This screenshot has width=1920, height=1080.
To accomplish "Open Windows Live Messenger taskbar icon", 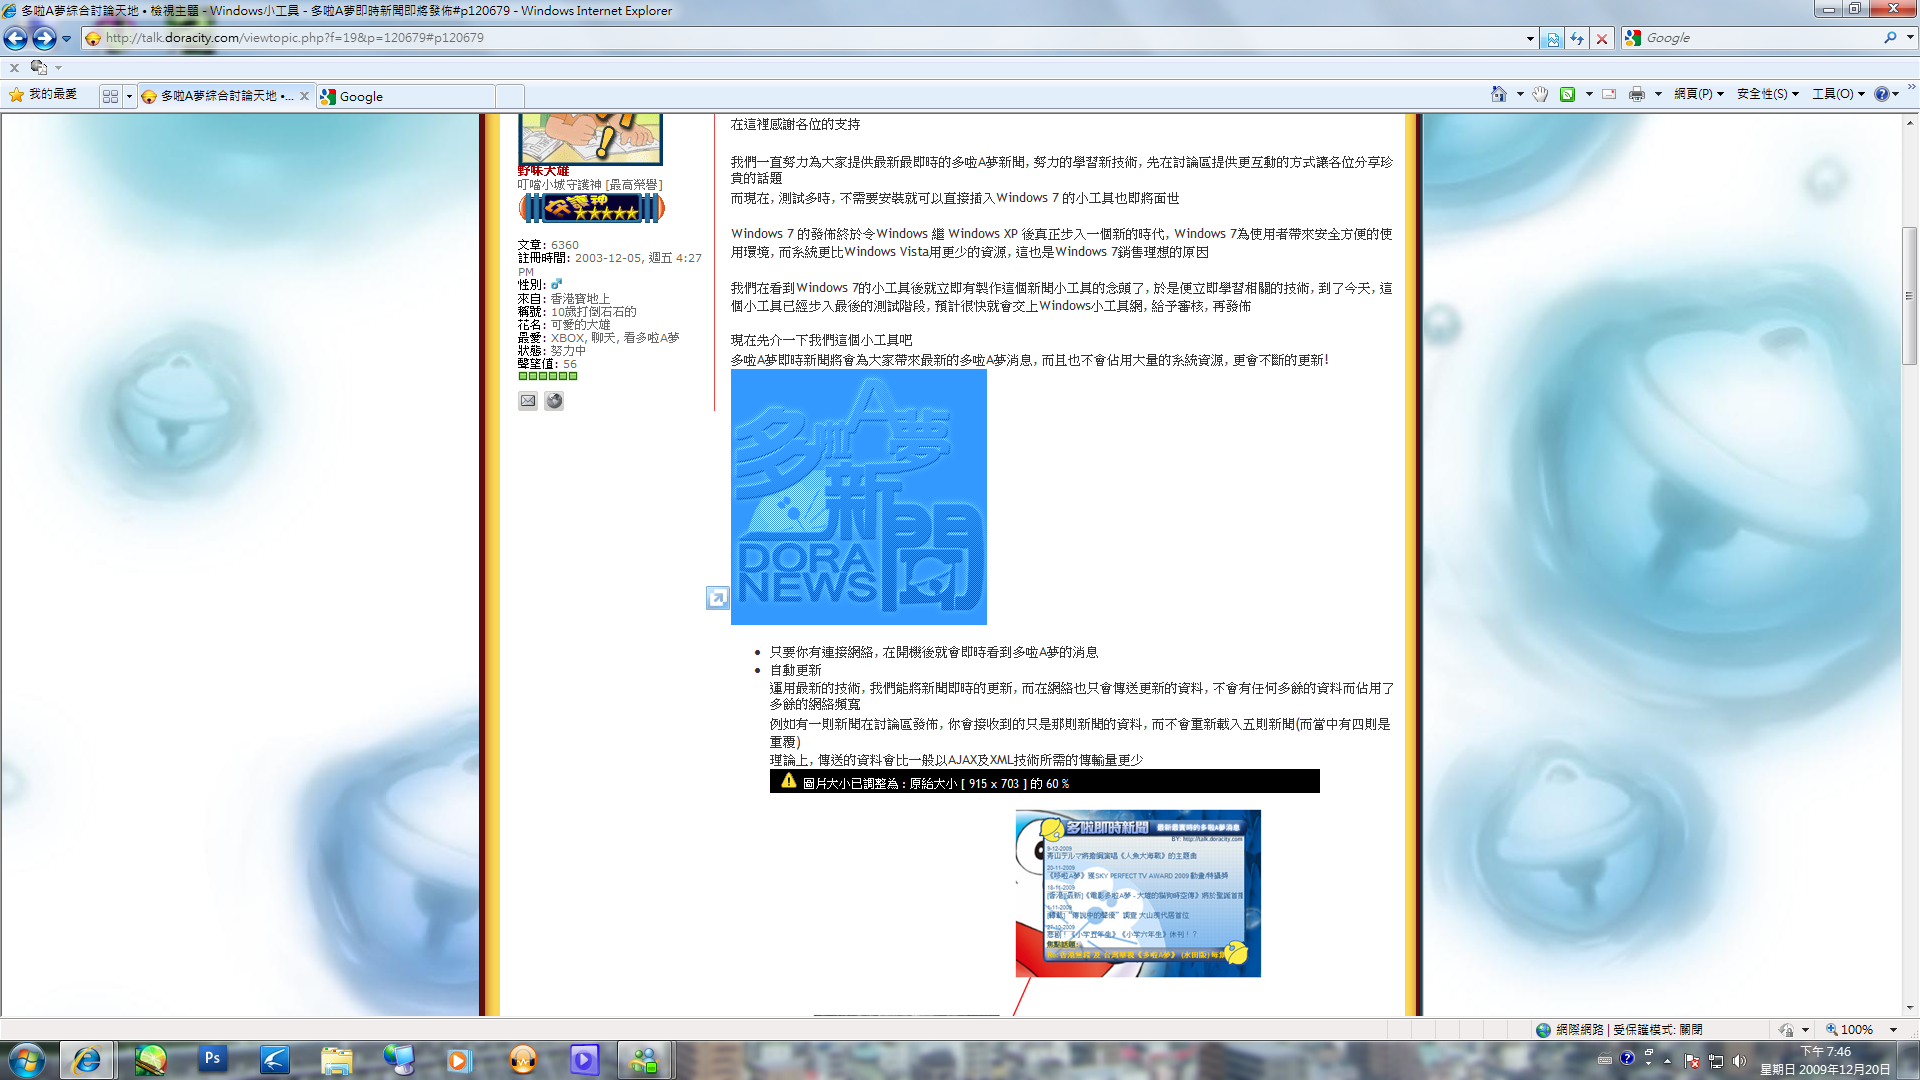I will (x=645, y=1060).
